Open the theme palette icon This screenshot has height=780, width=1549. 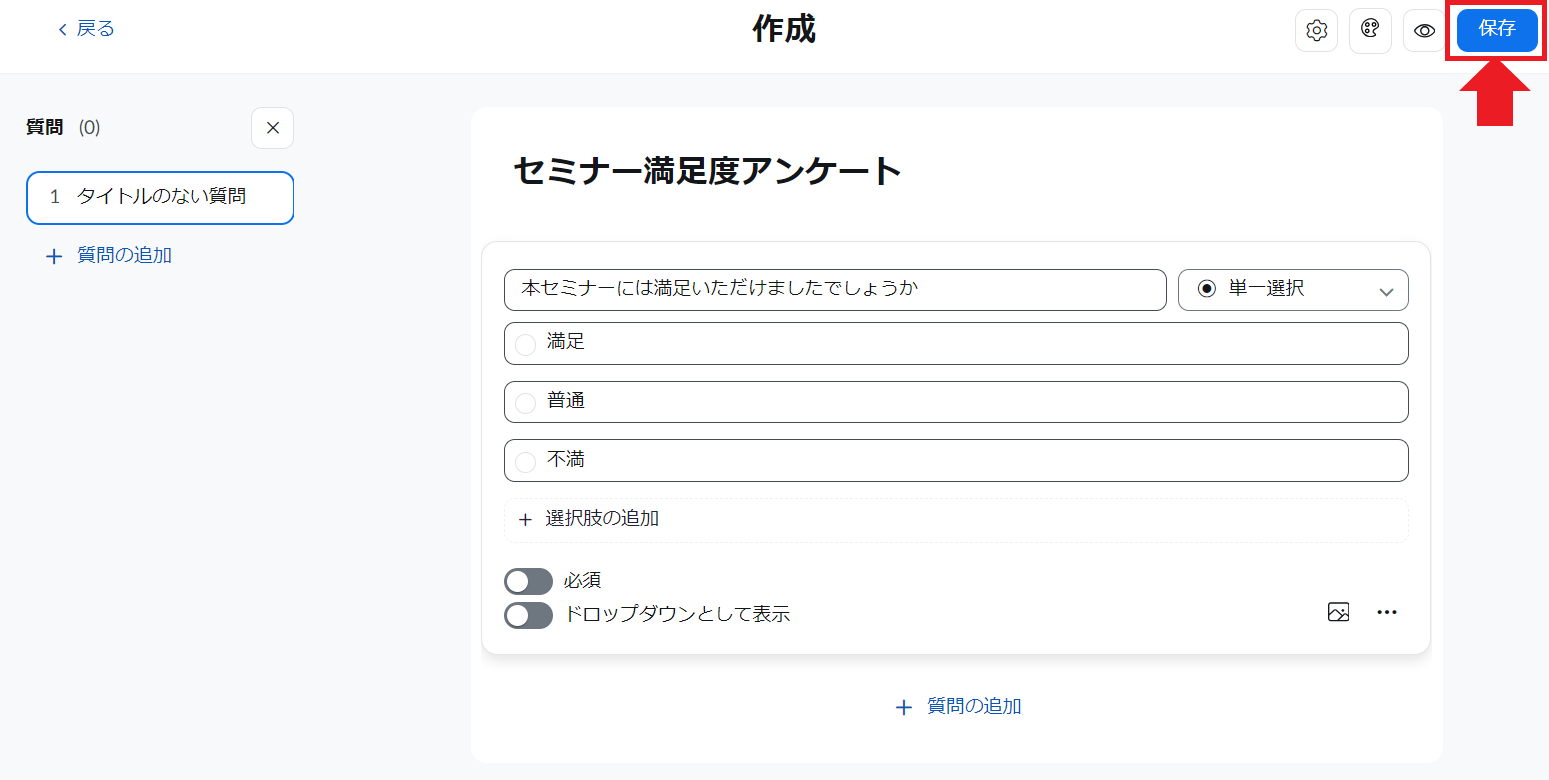click(x=1370, y=31)
